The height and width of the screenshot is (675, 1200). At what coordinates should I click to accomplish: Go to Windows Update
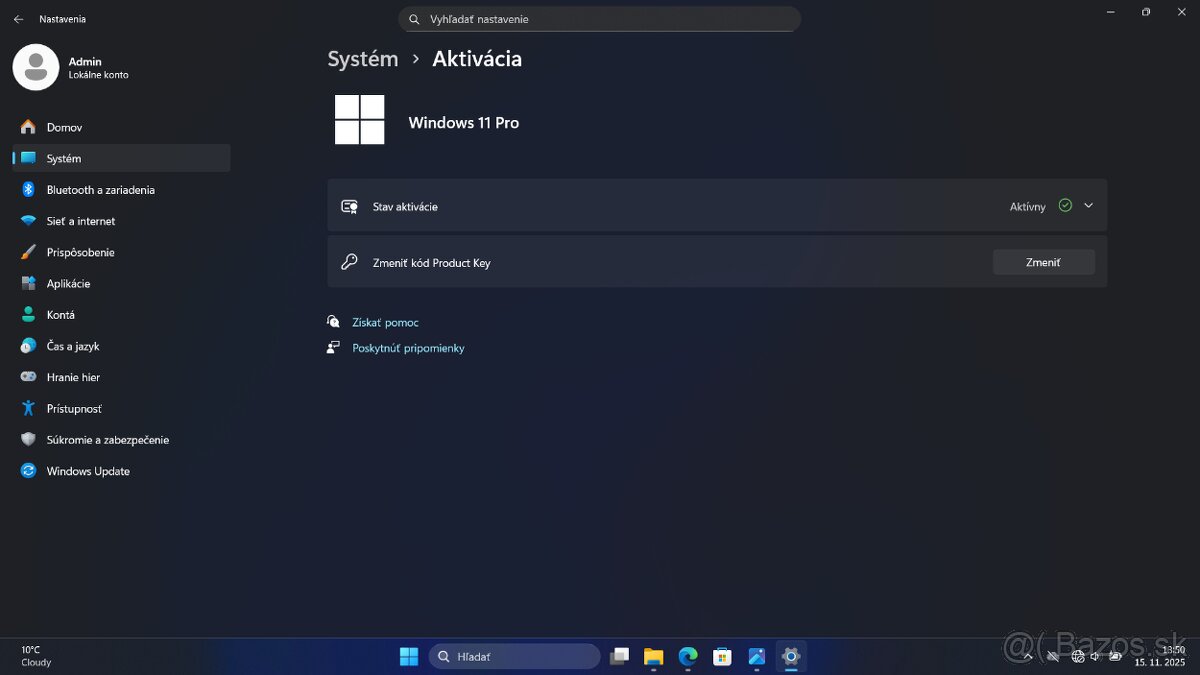(x=88, y=471)
